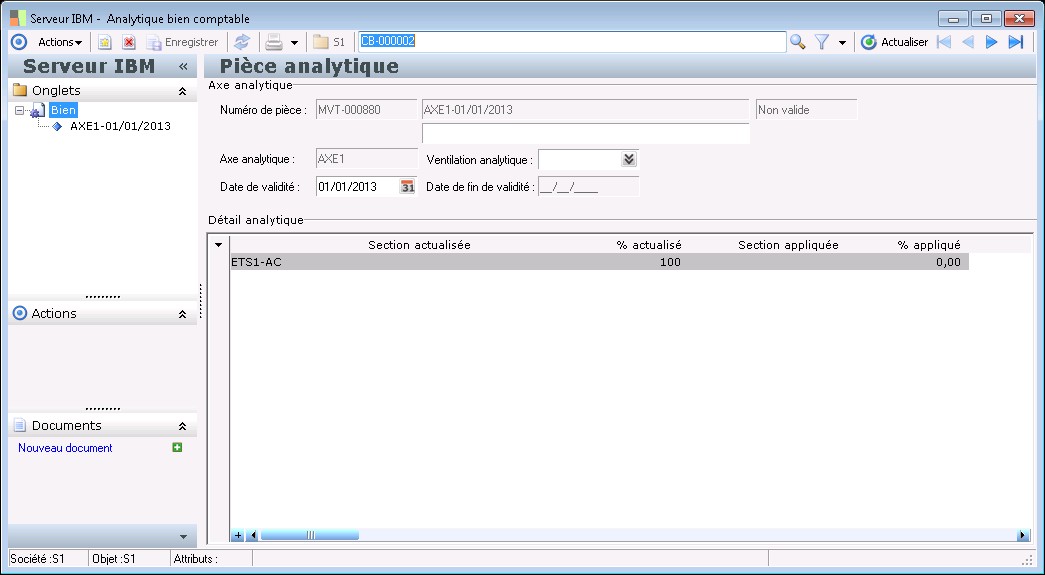Click the Non valide status field

click(806, 110)
